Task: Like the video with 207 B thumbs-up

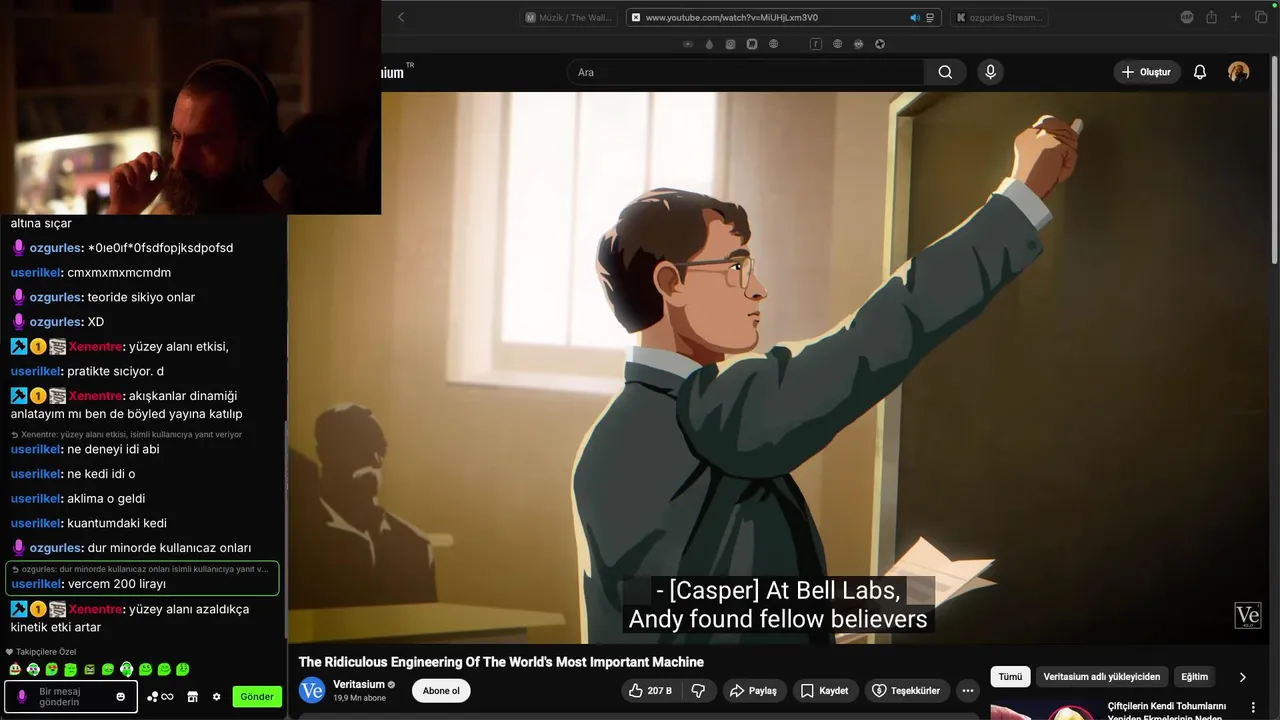Action: (x=649, y=691)
